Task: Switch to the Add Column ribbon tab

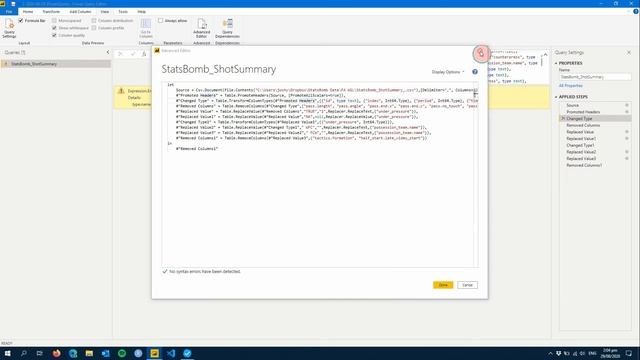Action: (80, 12)
